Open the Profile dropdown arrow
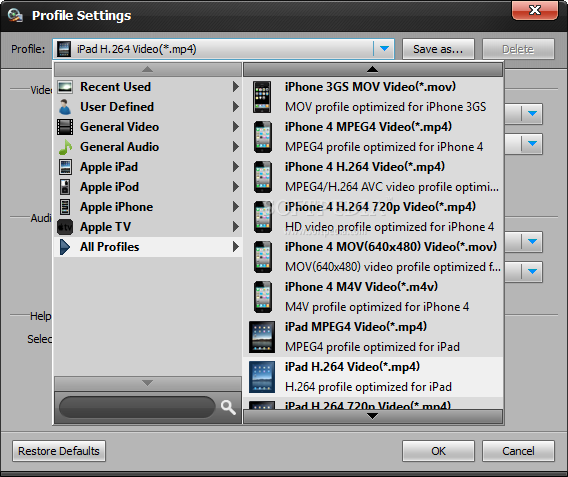Image resolution: width=568 pixels, height=477 pixels. 384,49
